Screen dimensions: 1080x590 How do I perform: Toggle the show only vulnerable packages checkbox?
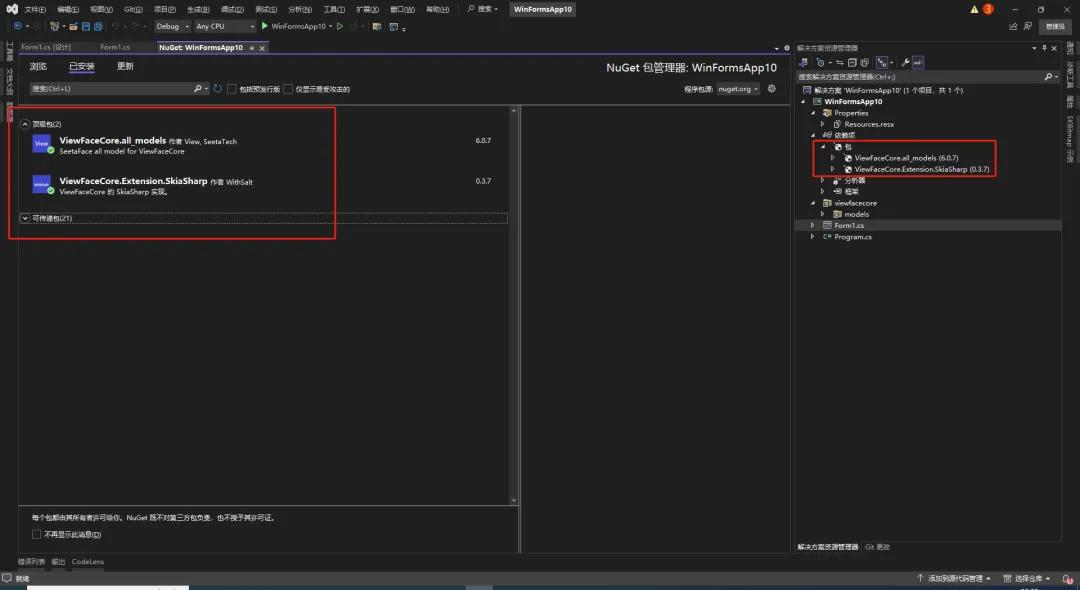pos(288,89)
